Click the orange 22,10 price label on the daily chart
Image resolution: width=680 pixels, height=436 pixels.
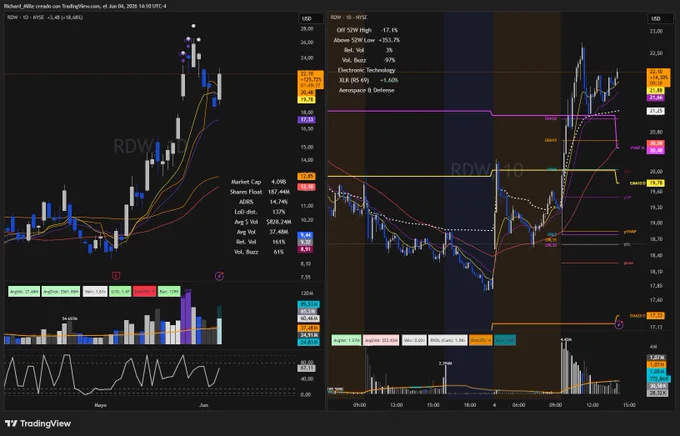311,79
